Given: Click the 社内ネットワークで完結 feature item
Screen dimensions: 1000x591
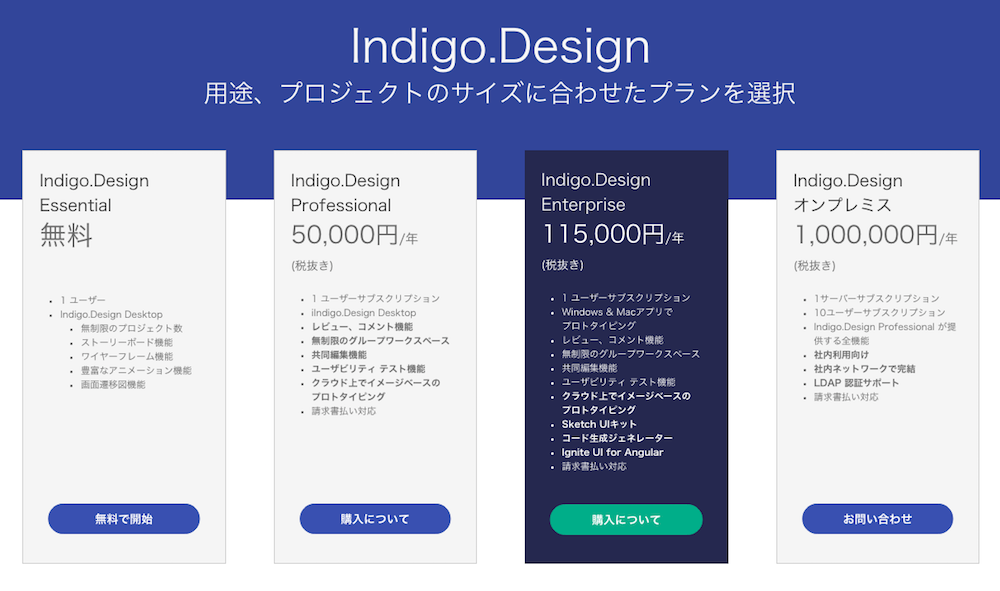Looking at the screenshot, I should pyautogui.click(x=864, y=369).
